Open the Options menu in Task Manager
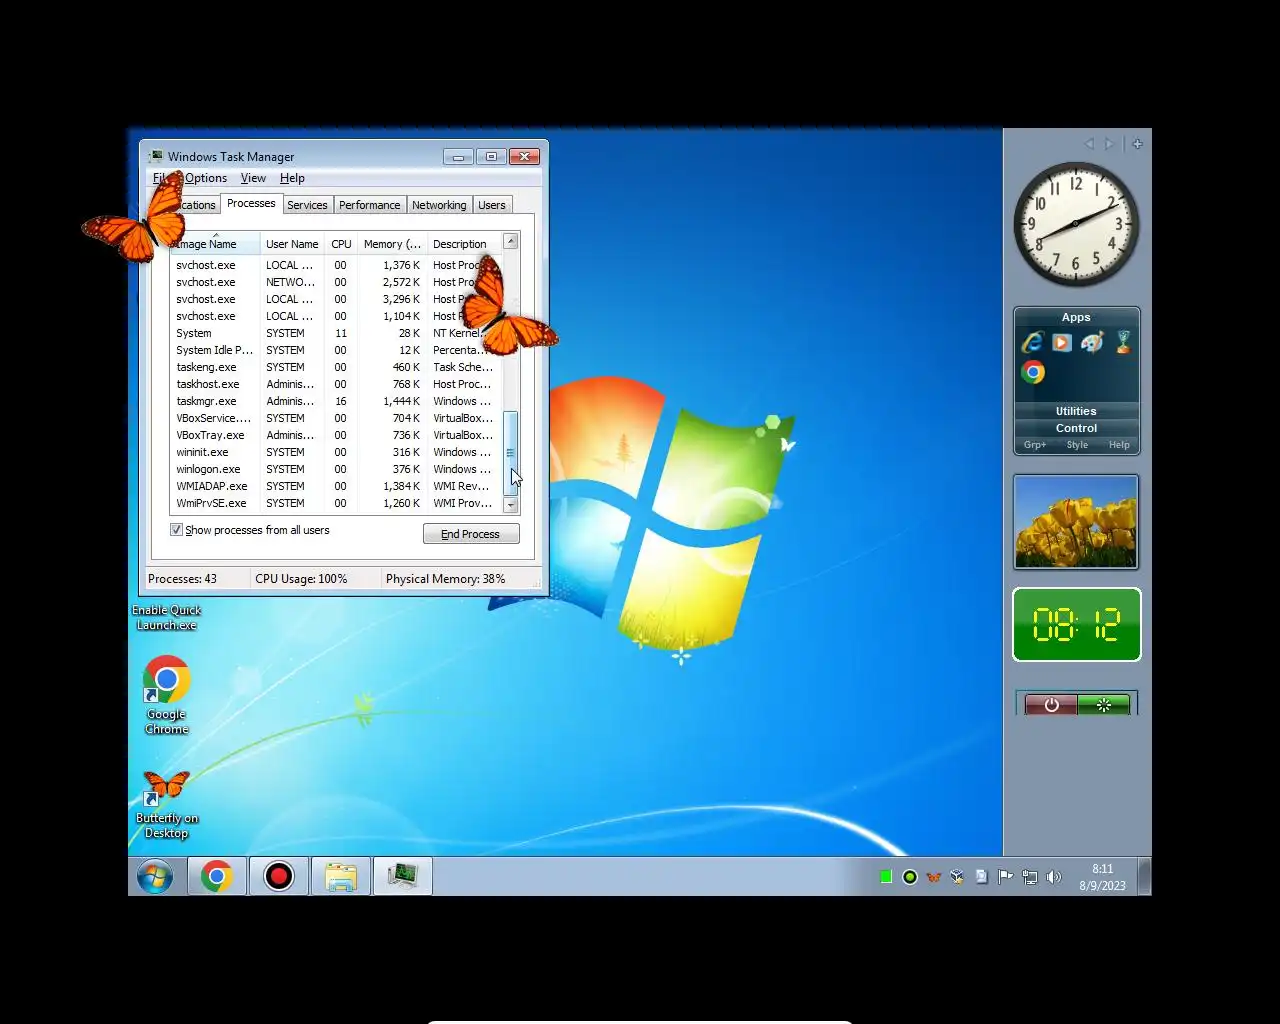Image resolution: width=1280 pixels, height=1024 pixels. point(206,178)
